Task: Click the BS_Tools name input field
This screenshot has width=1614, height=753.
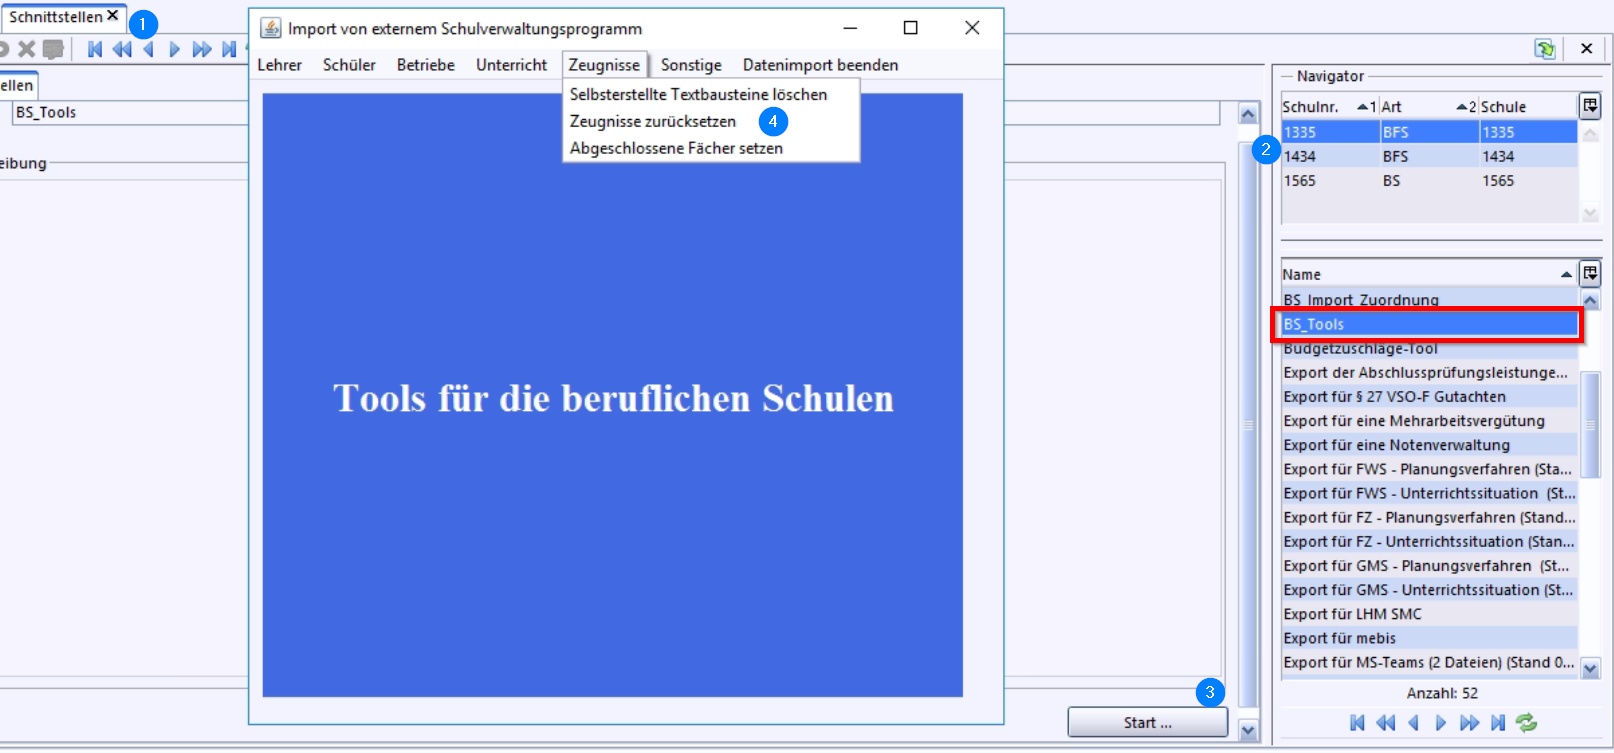Action: point(130,112)
